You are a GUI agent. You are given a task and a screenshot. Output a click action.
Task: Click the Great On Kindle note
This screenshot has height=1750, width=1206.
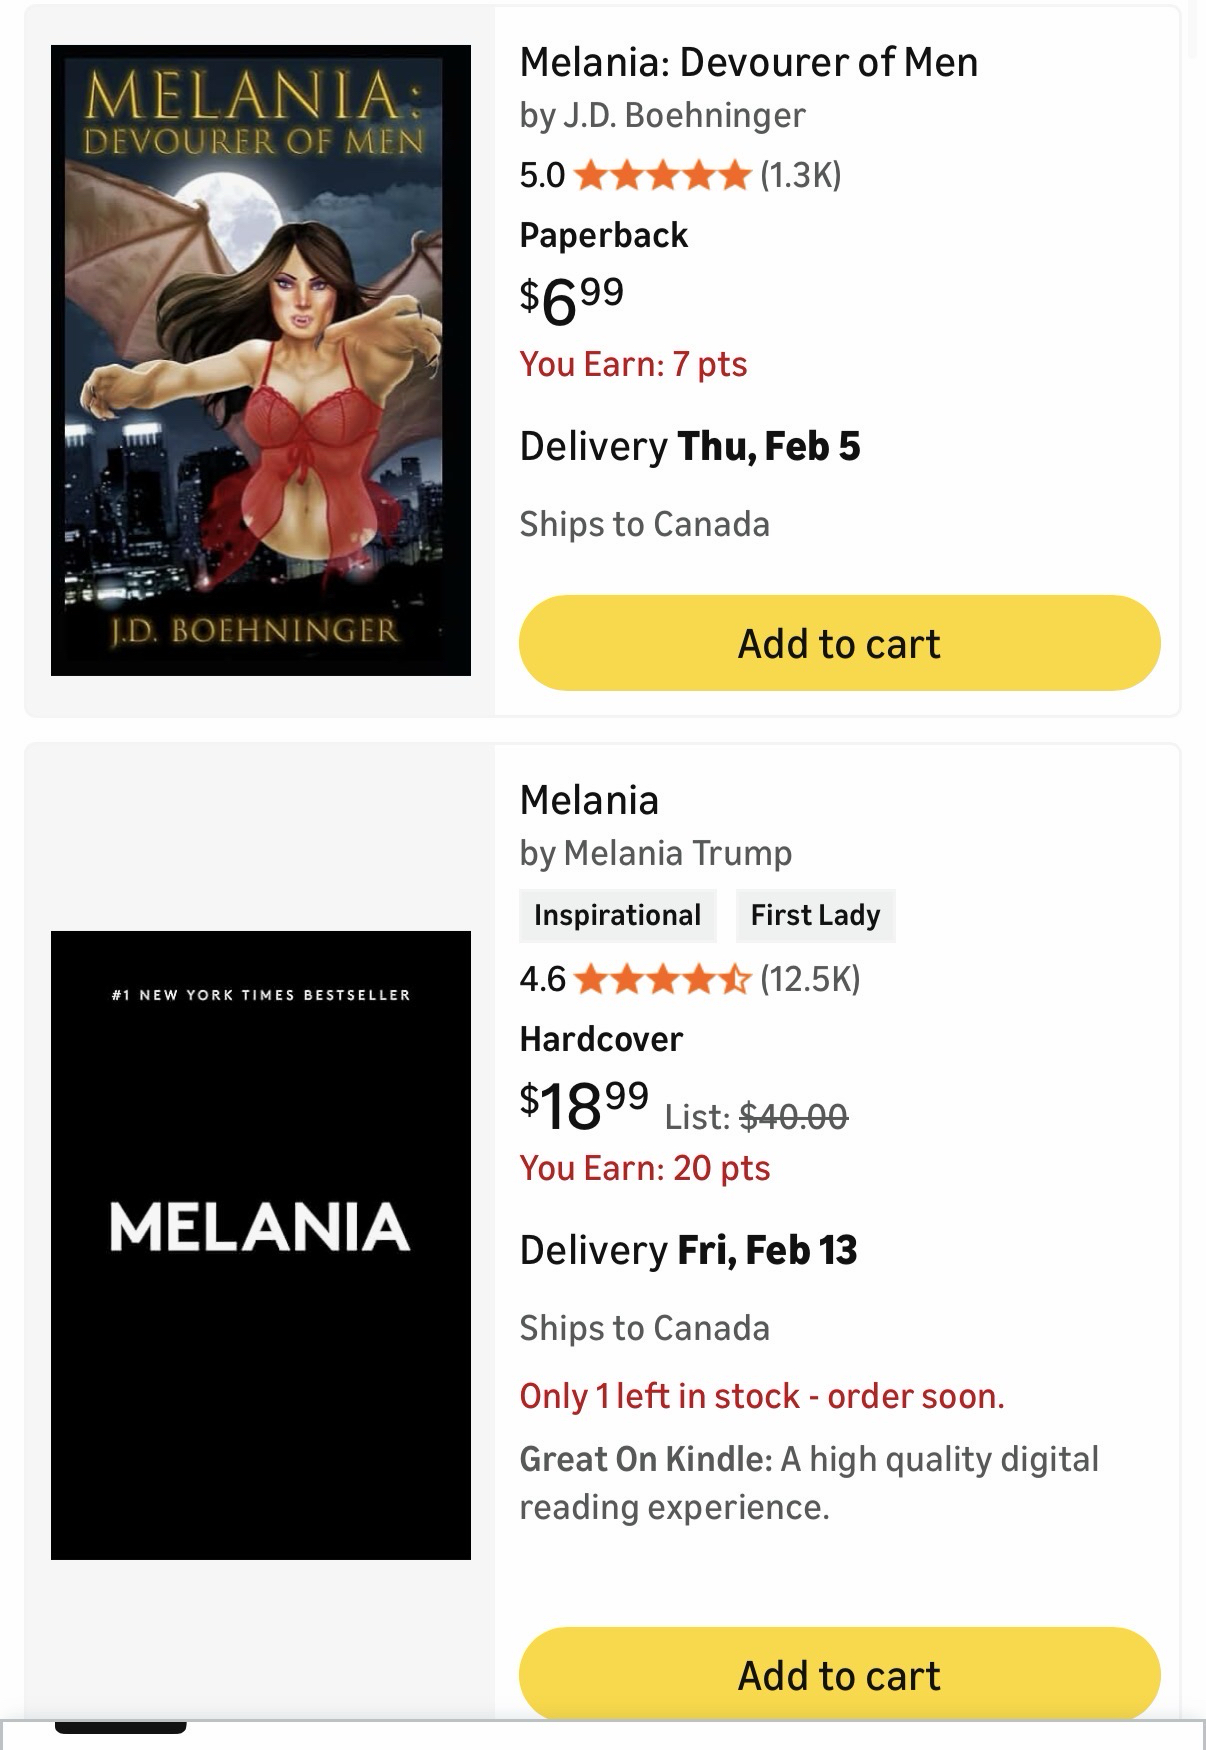(x=808, y=1482)
